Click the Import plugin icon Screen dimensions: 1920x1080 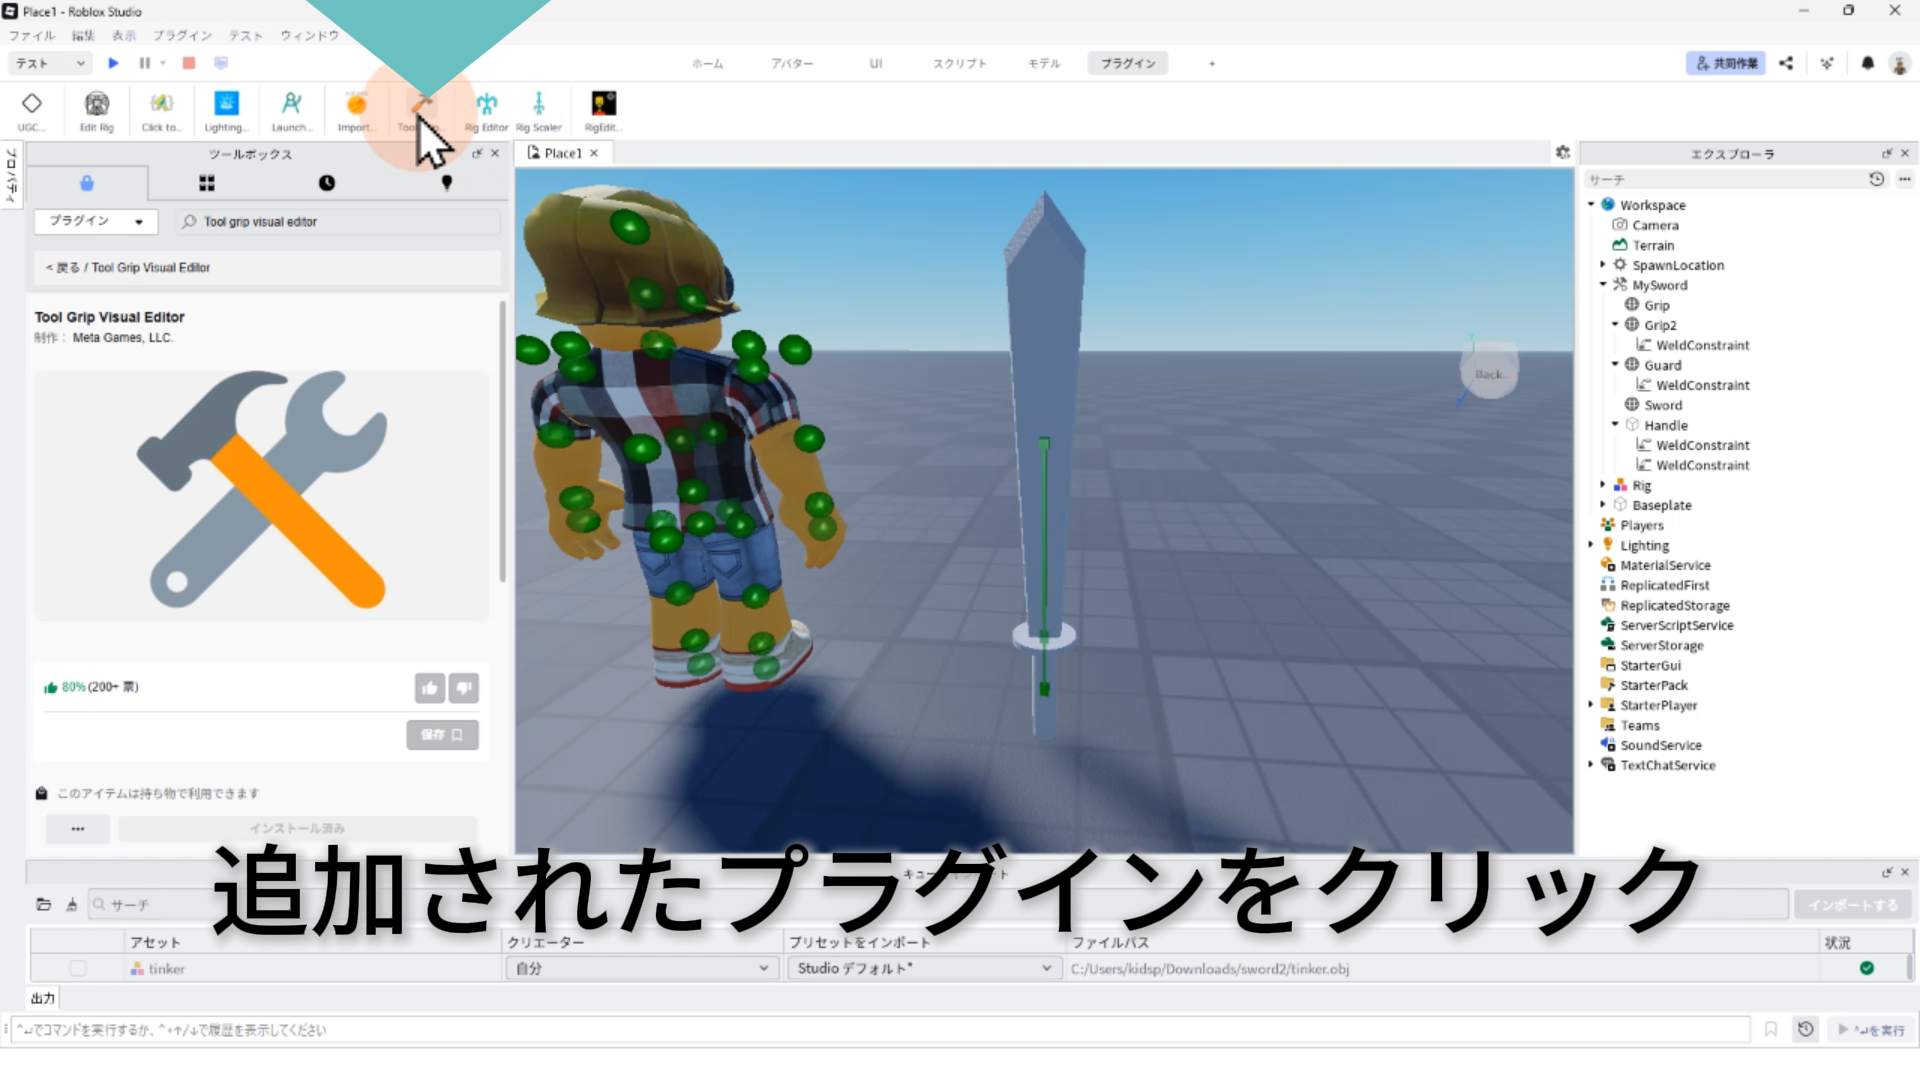click(356, 105)
